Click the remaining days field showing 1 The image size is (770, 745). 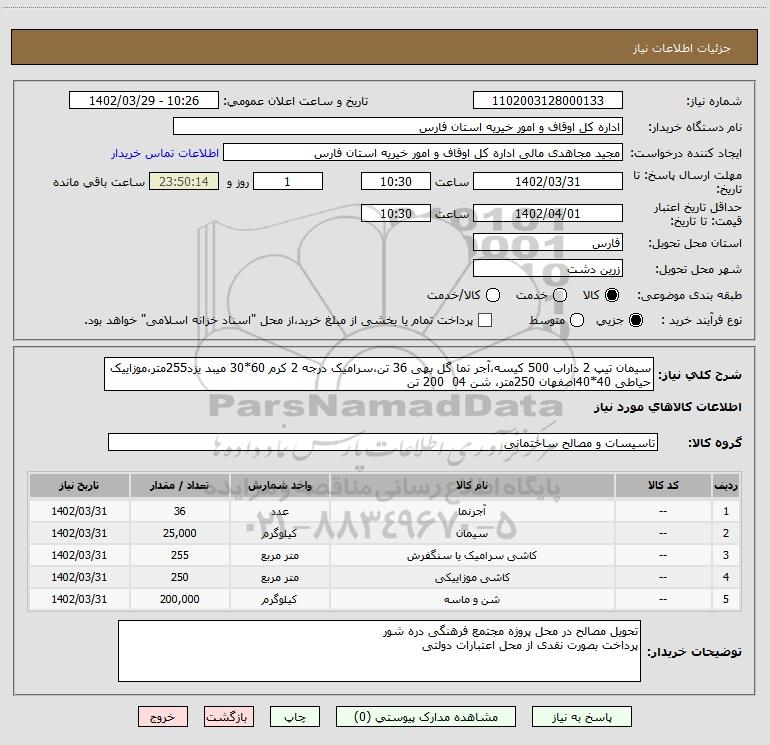(x=288, y=181)
